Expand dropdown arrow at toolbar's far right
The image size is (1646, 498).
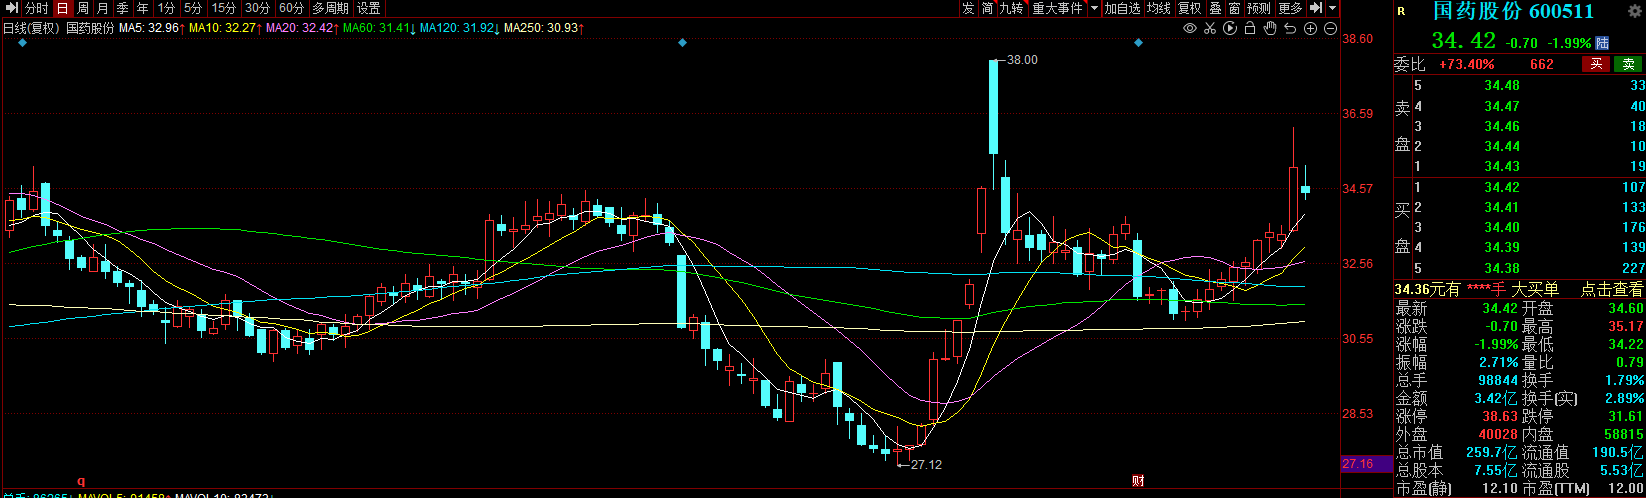[x=1333, y=8]
